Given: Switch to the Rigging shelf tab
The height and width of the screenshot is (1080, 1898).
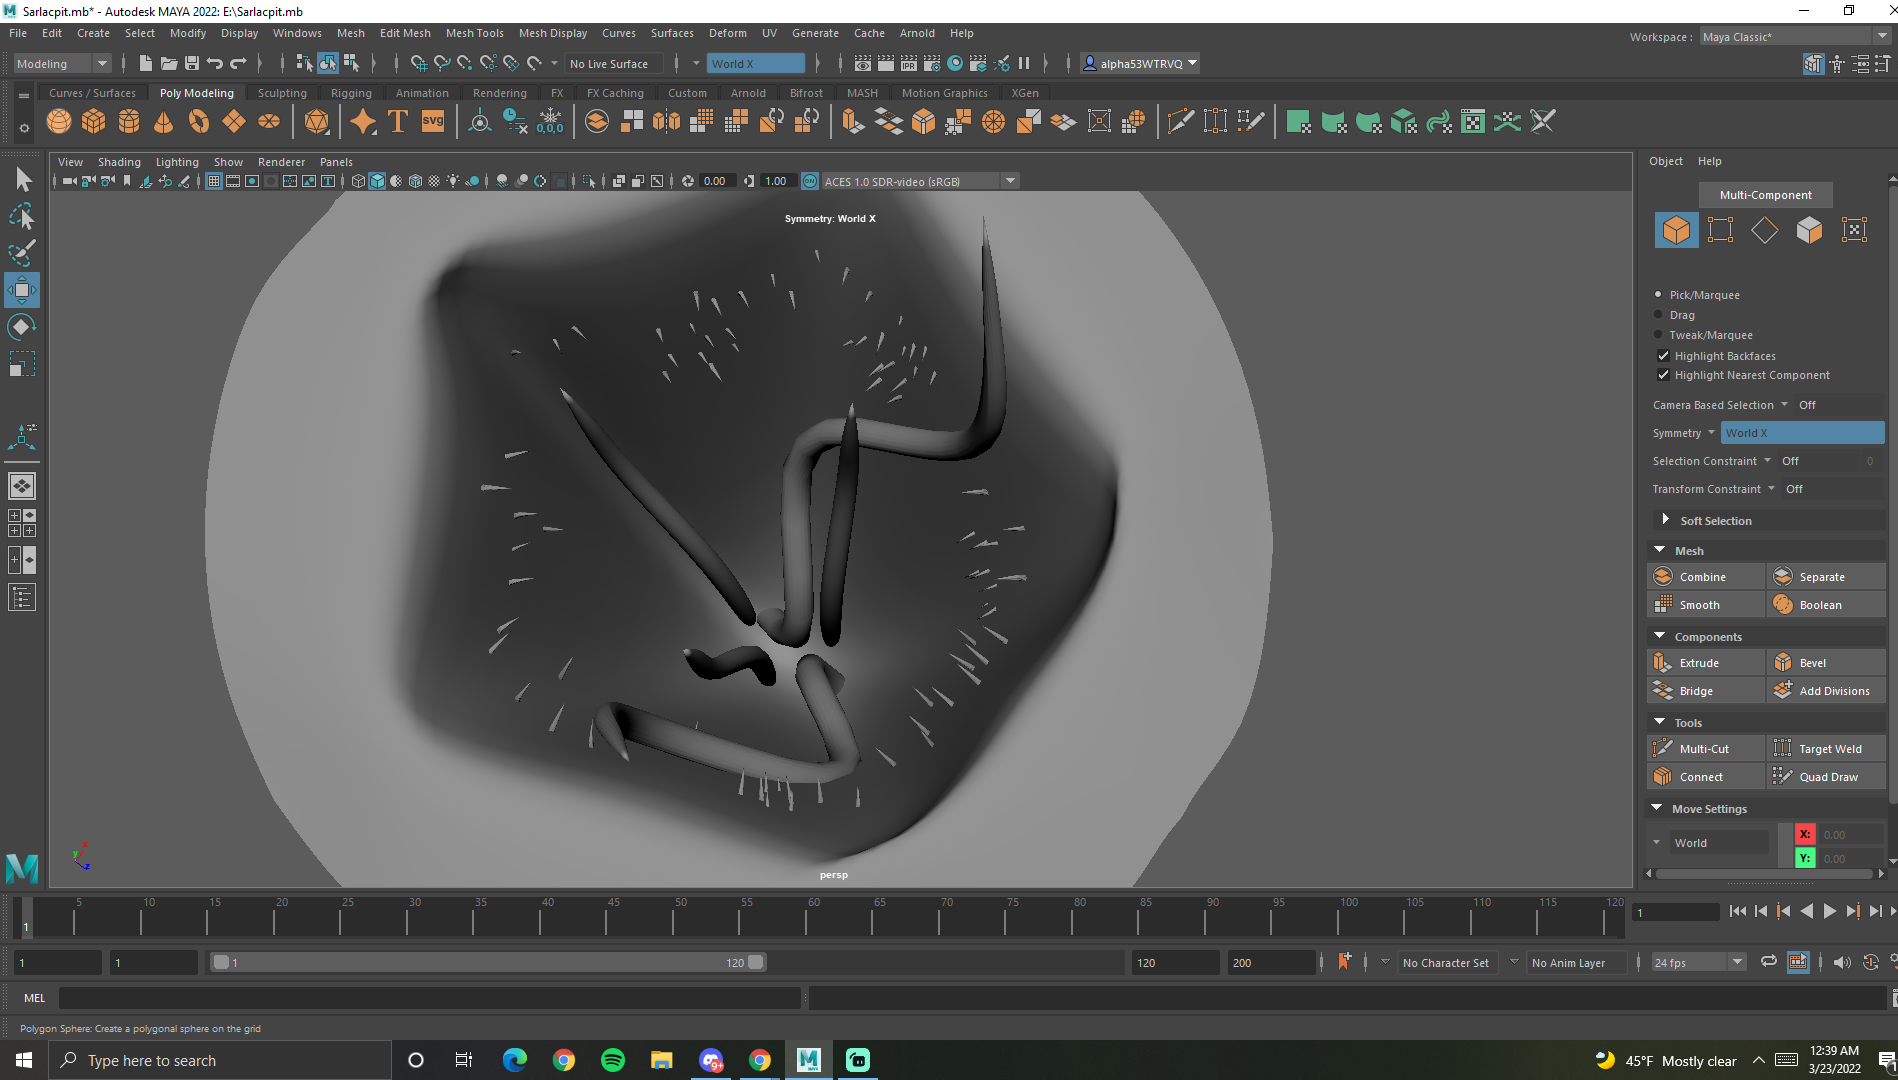Looking at the screenshot, I should (351, 93).
